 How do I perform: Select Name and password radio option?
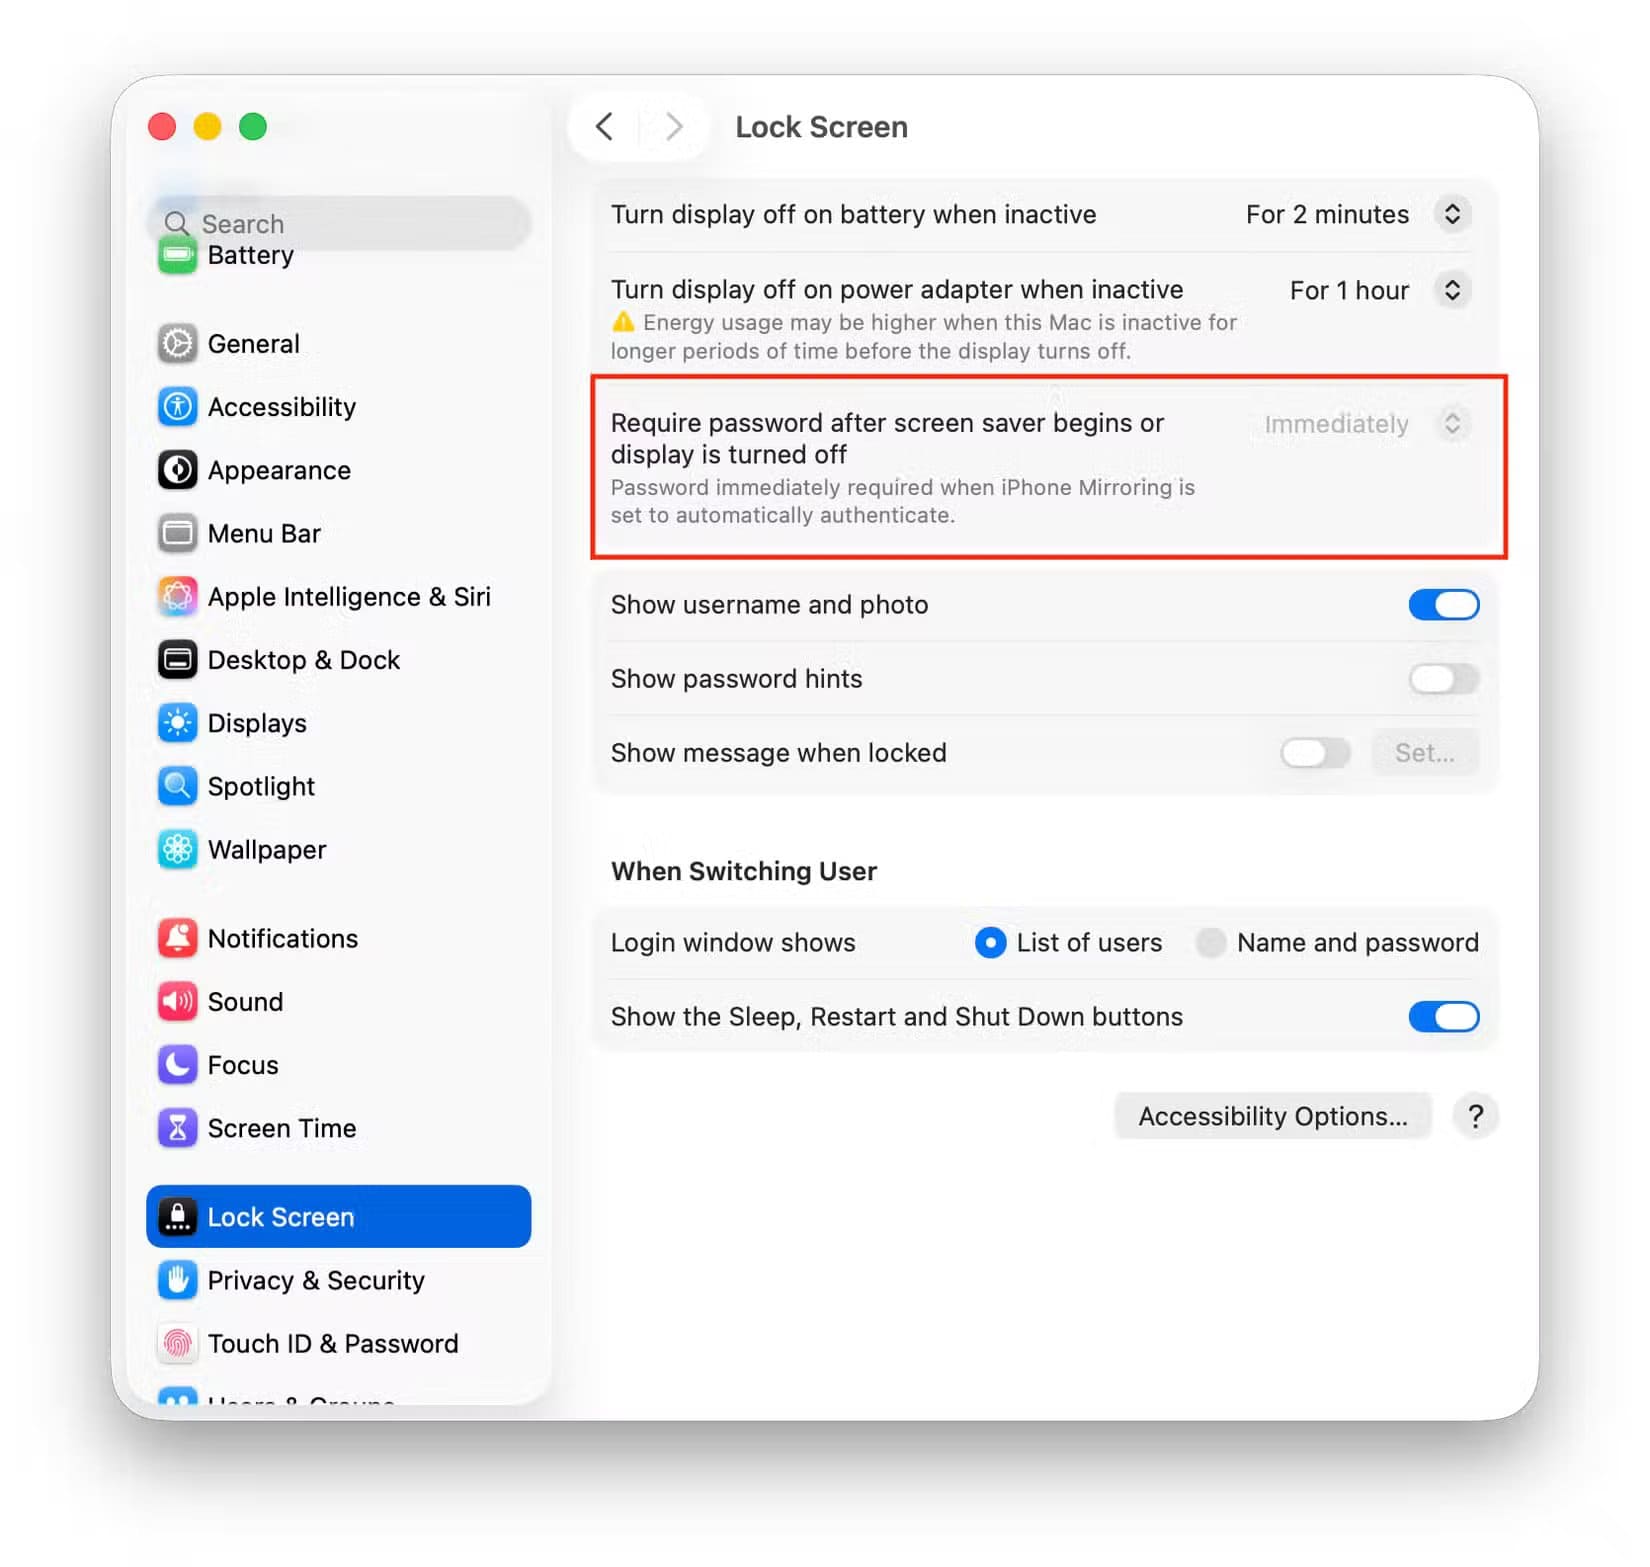click(1211, 943)
